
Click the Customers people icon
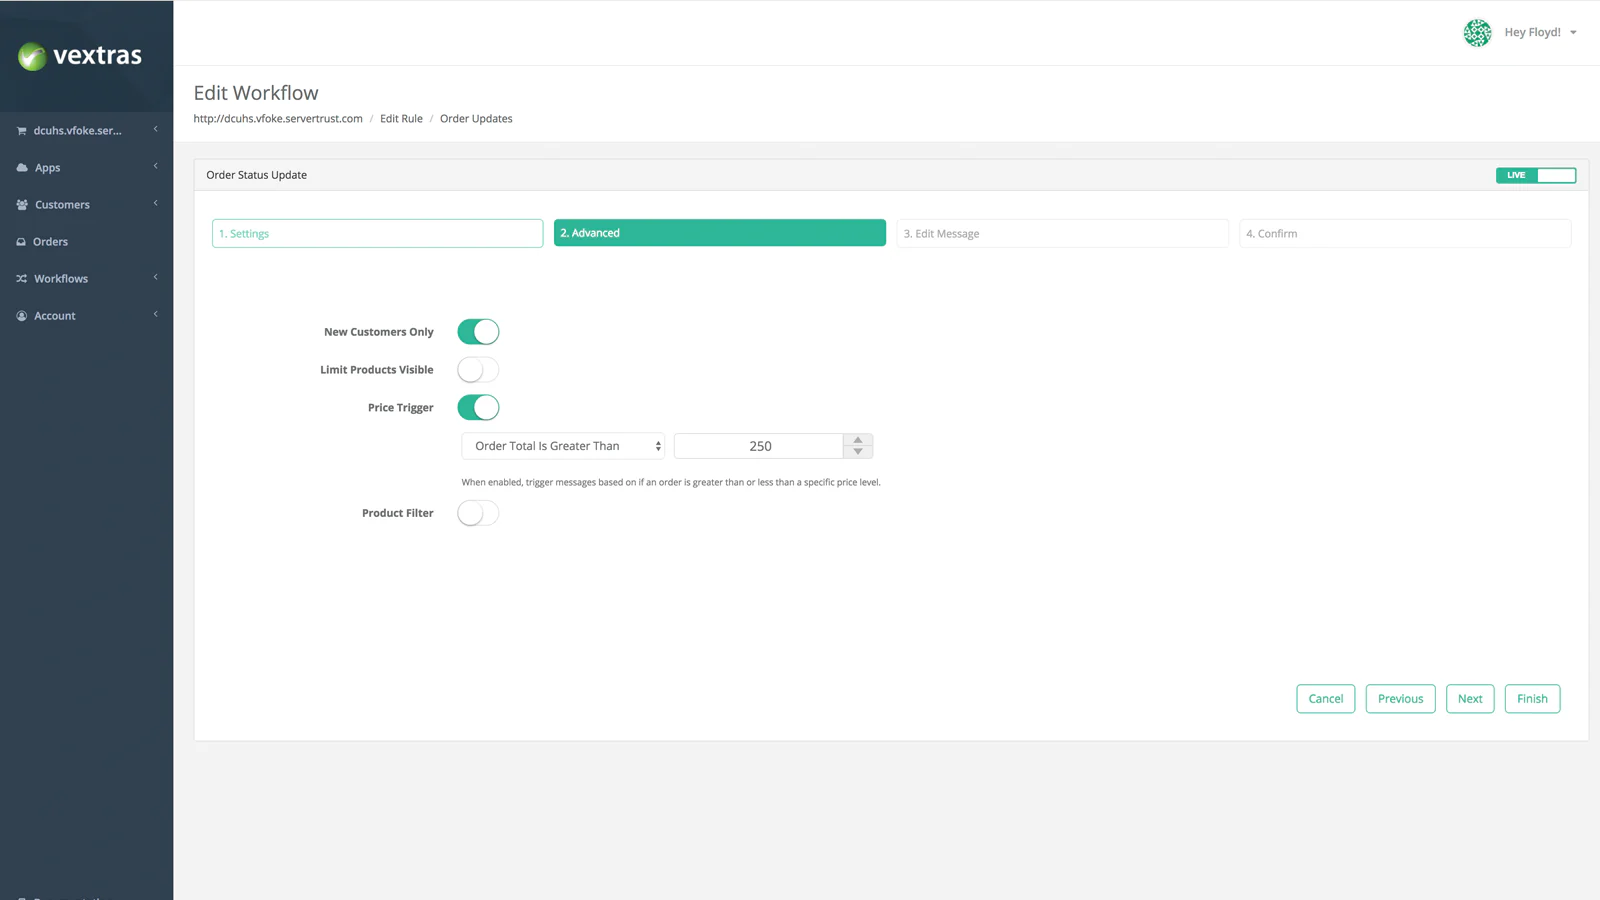click(x=22, y=205)
